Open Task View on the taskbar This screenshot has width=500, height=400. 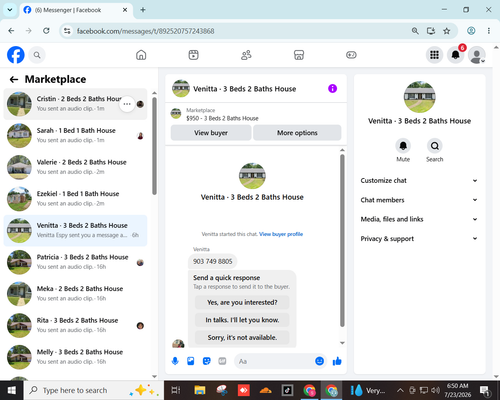[176, 390]
